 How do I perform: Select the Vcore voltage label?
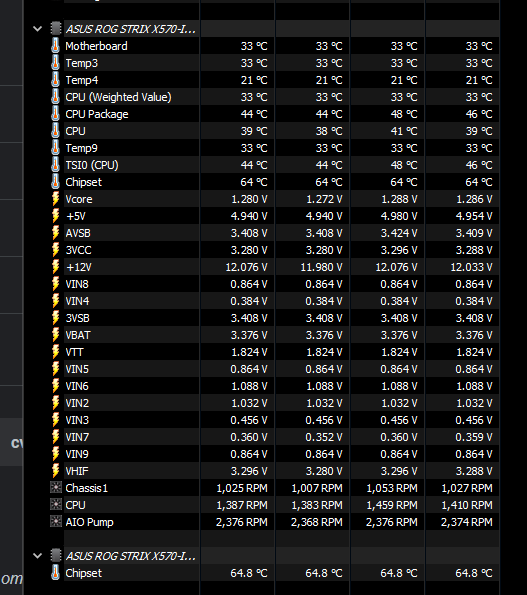(79, 199)
